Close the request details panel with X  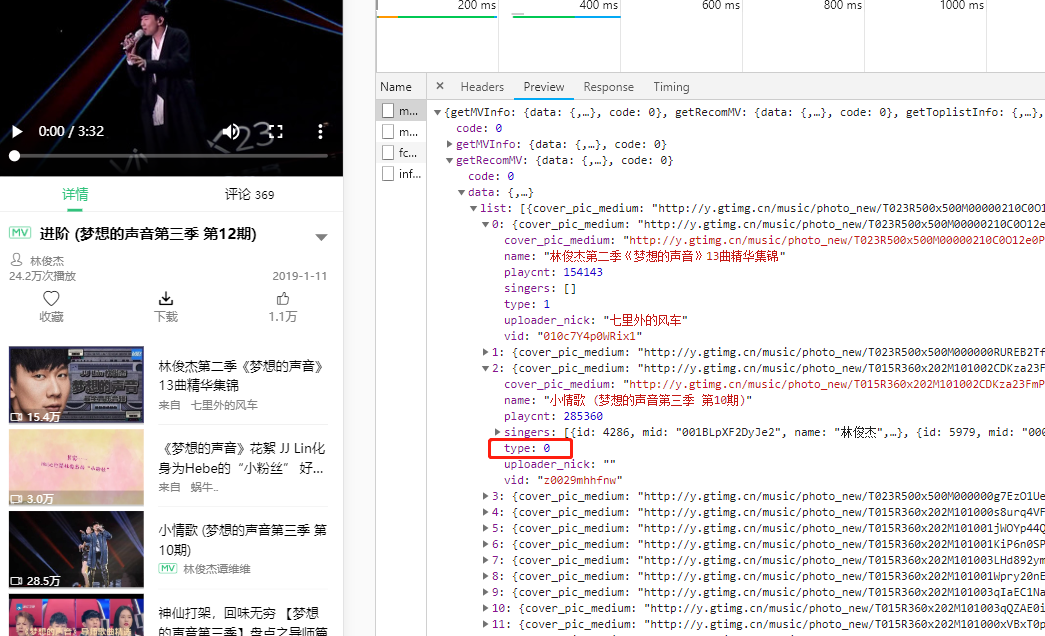pyautogui.click(x=439, y=86)
